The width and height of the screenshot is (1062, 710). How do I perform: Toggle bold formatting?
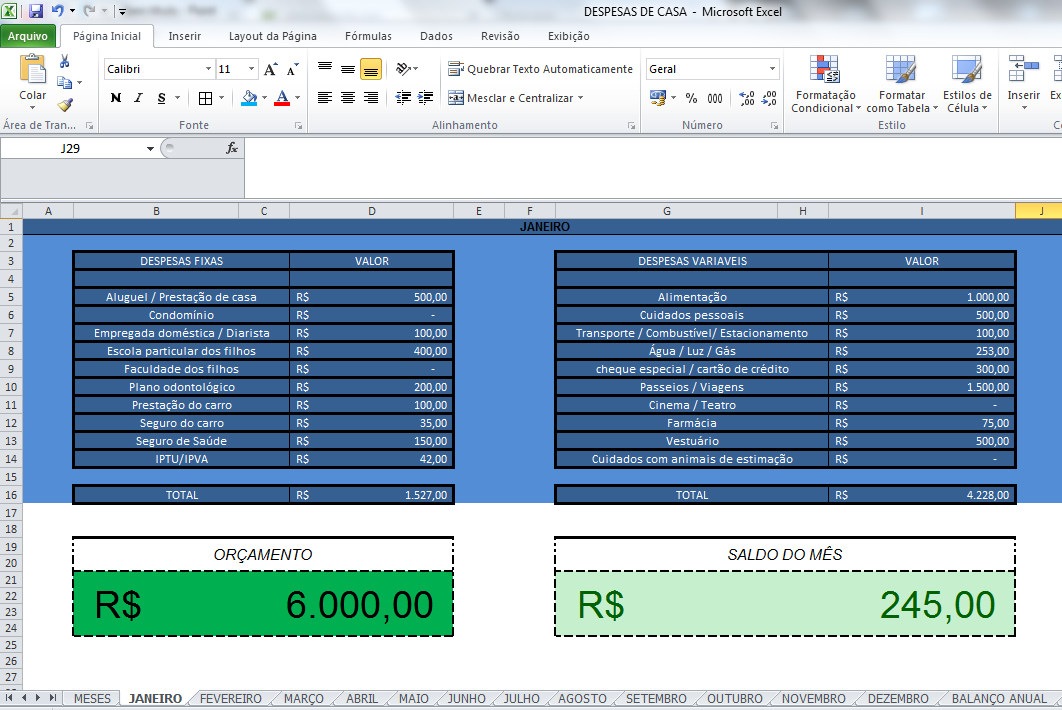(x=116, y=98)
